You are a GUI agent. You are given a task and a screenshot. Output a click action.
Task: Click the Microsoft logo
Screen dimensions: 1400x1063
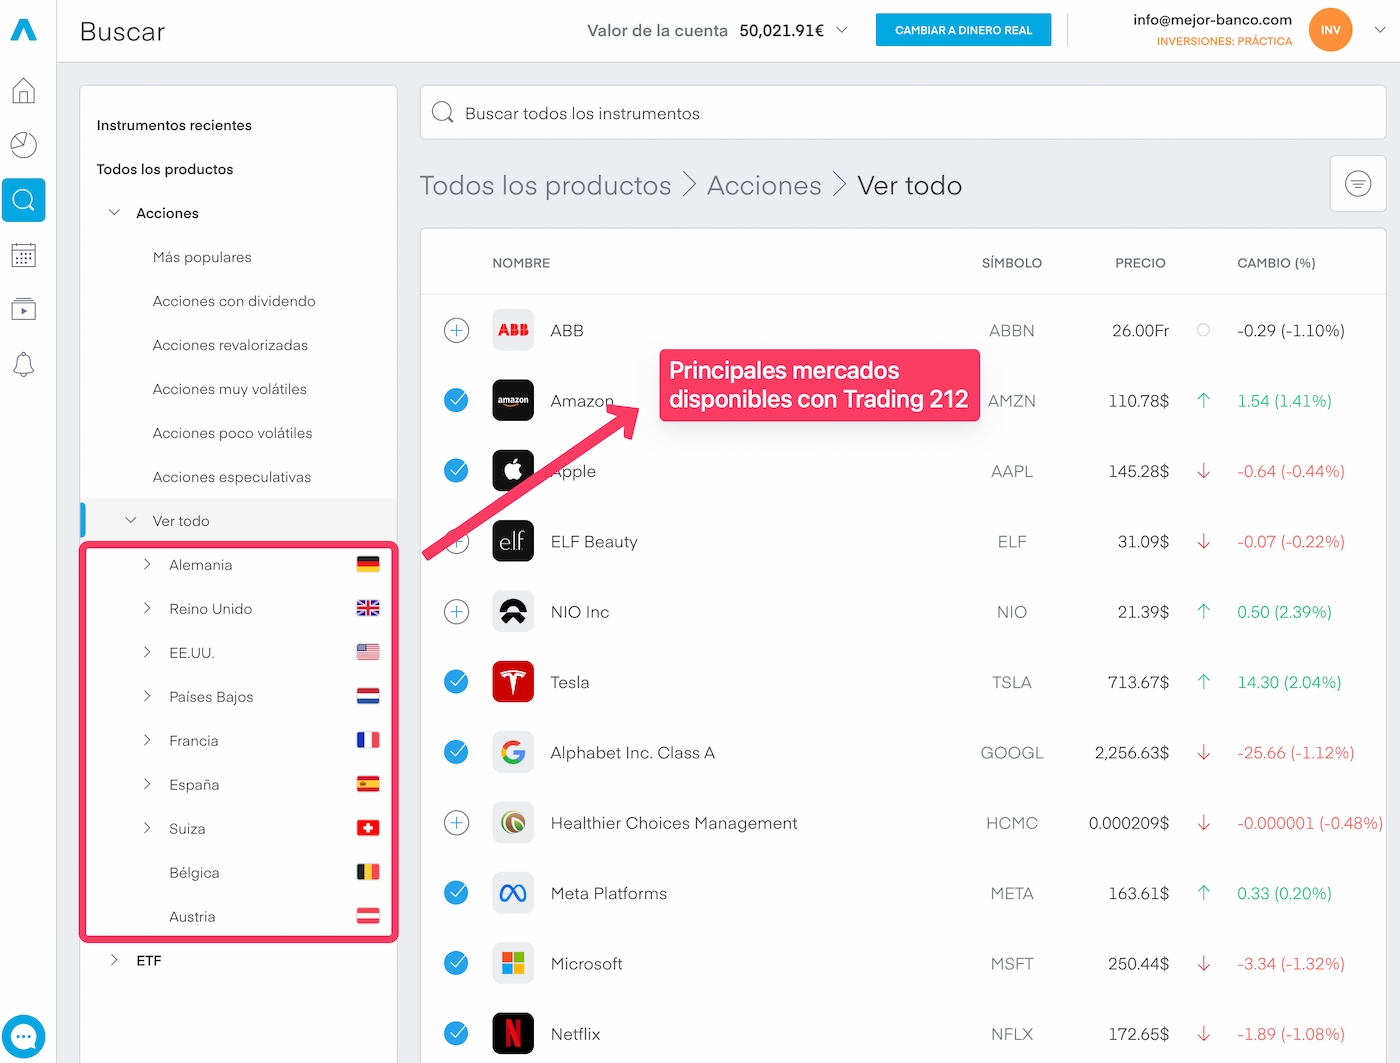(513, 963)
